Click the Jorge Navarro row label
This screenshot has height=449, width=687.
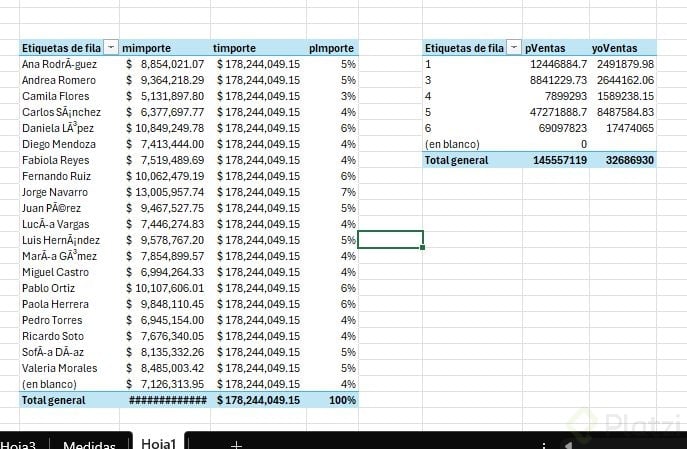(x=55, y=192)
